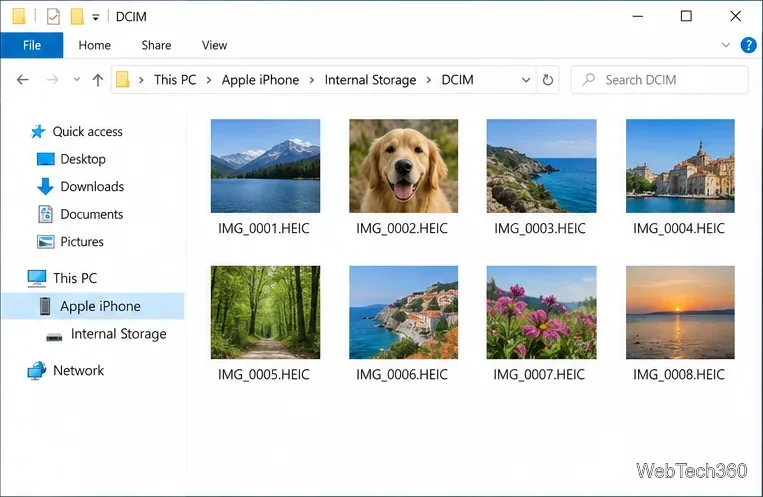Select the pink flowers thumbnail IMG_0007
The height and width of the screenshot is (497, 763).
tap(542, 312)
